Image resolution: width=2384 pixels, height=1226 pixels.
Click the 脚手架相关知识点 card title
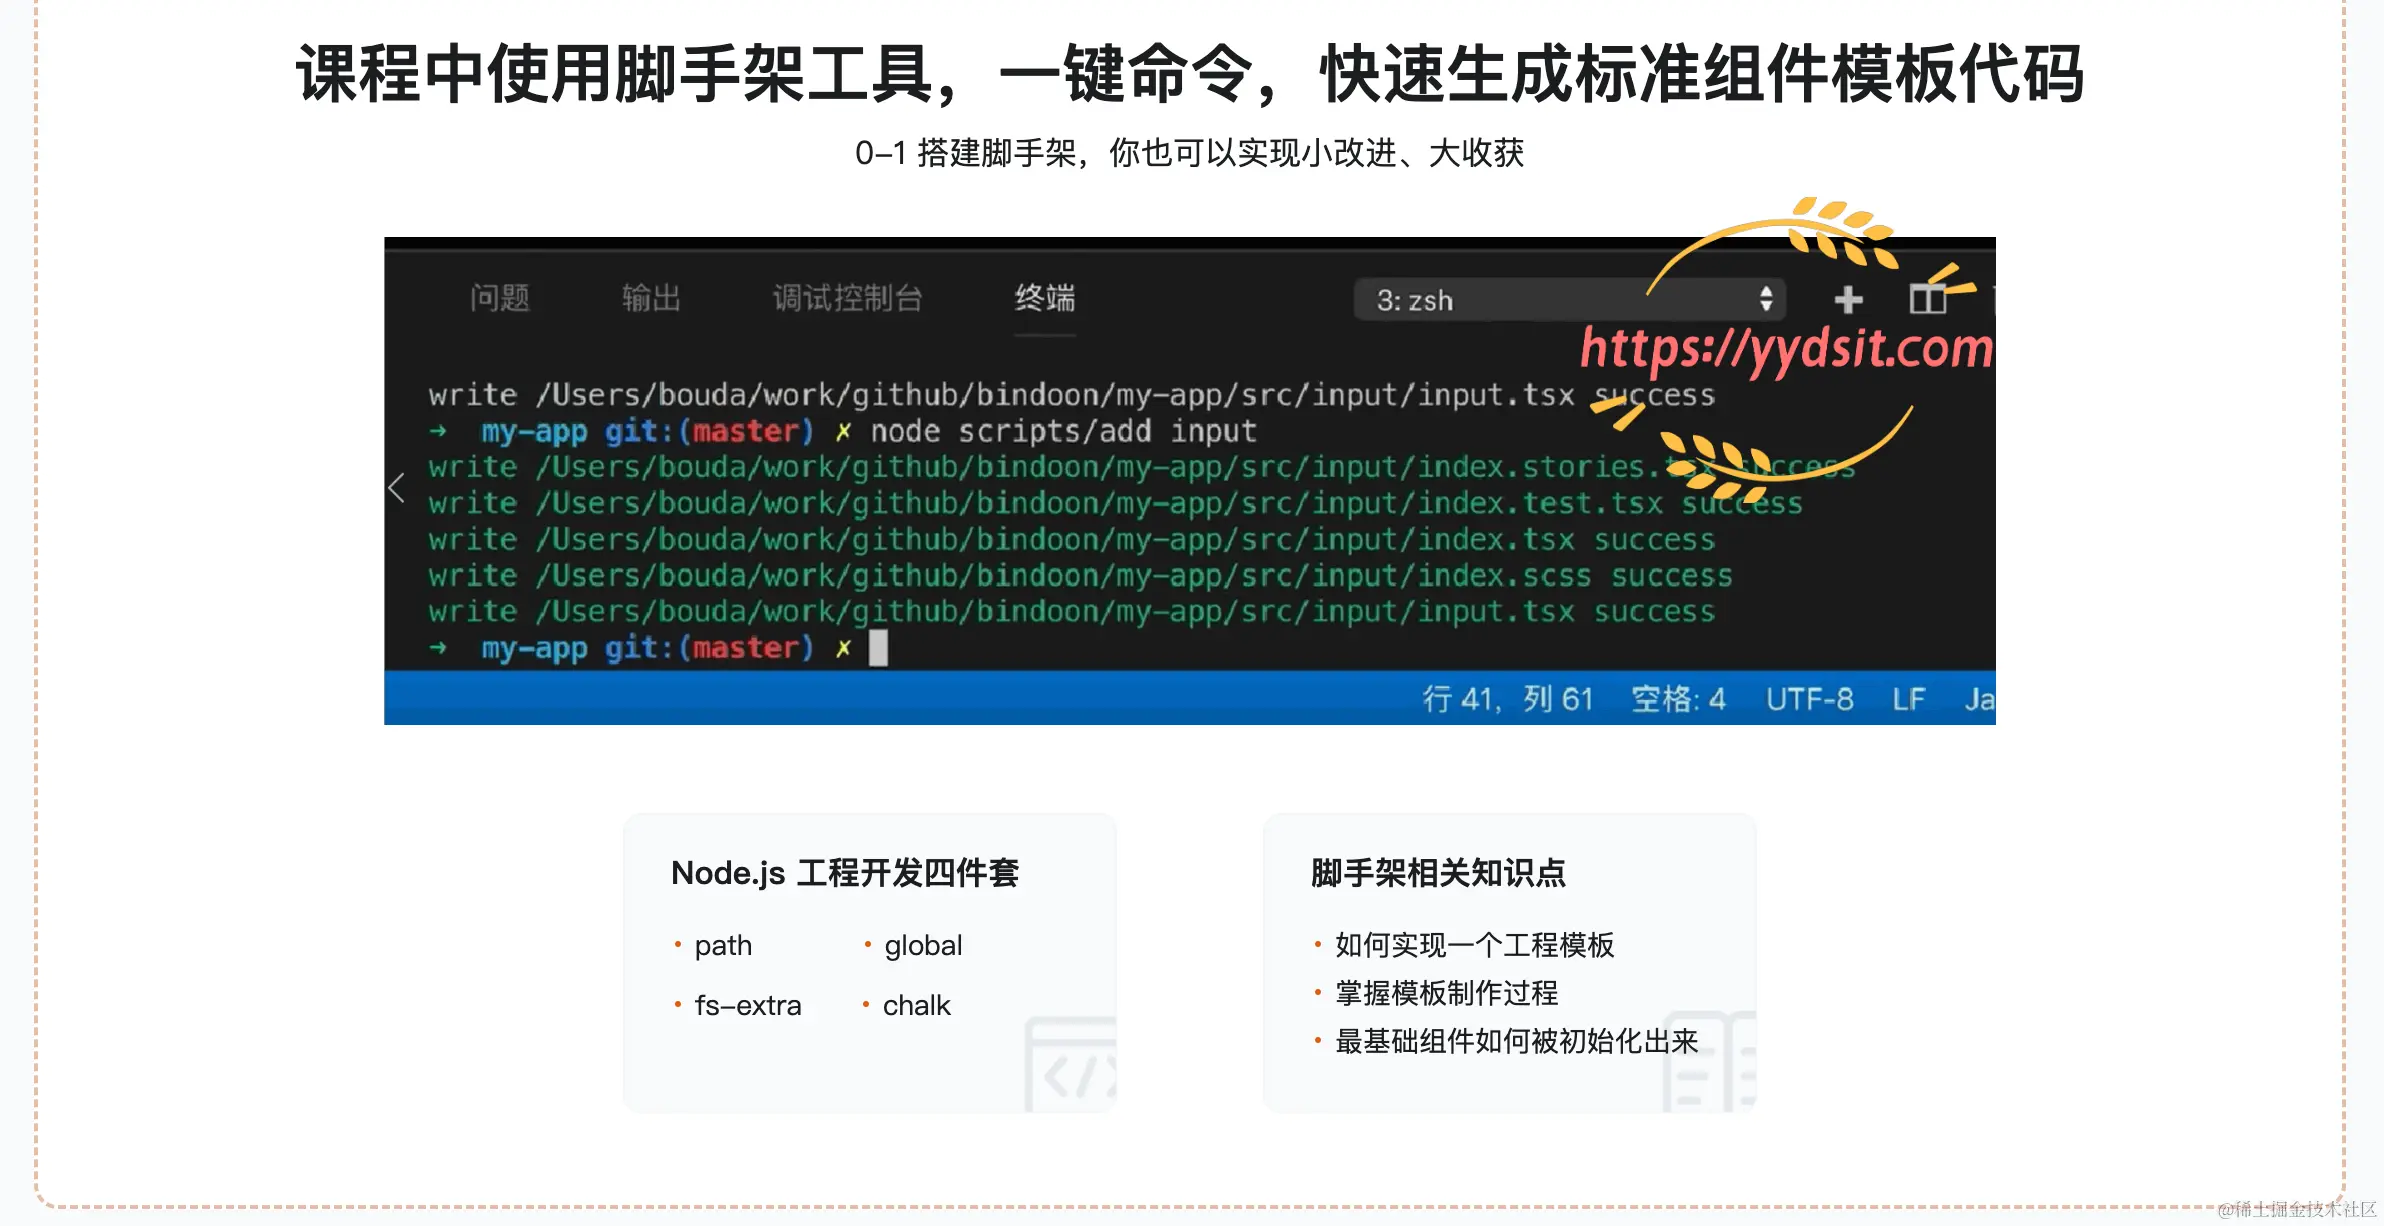click(x=1438, y=873)
